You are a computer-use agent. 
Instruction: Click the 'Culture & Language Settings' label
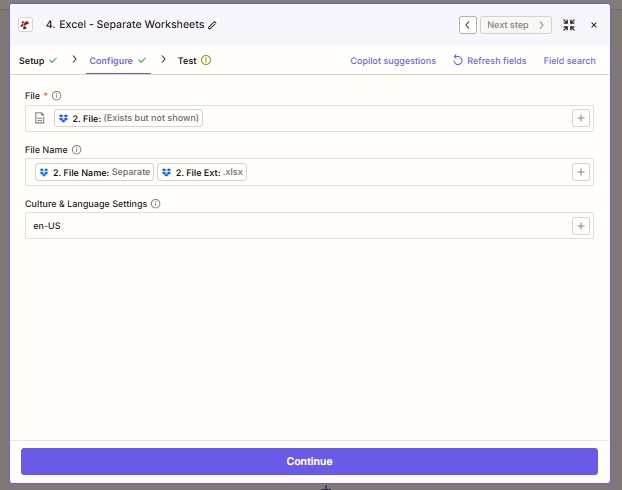(86, 204)
